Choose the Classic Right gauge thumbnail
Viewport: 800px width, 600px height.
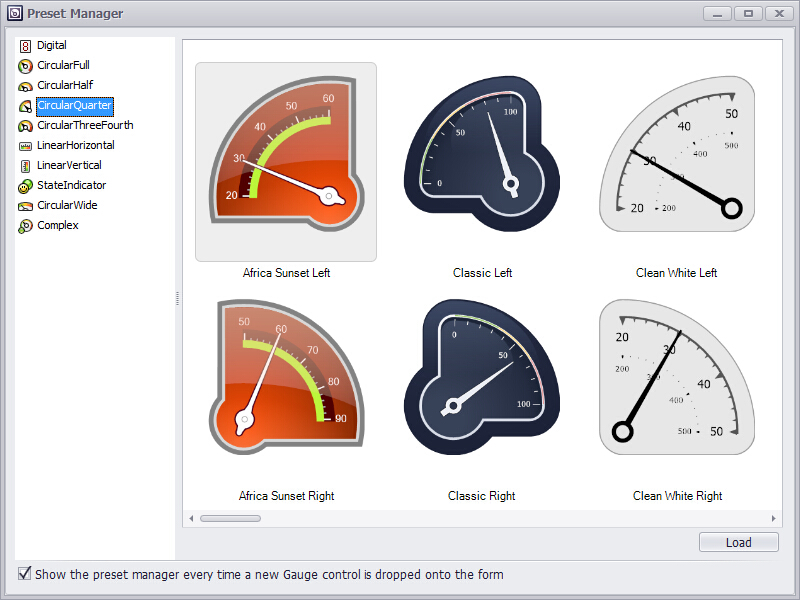(x=482, y=377)
